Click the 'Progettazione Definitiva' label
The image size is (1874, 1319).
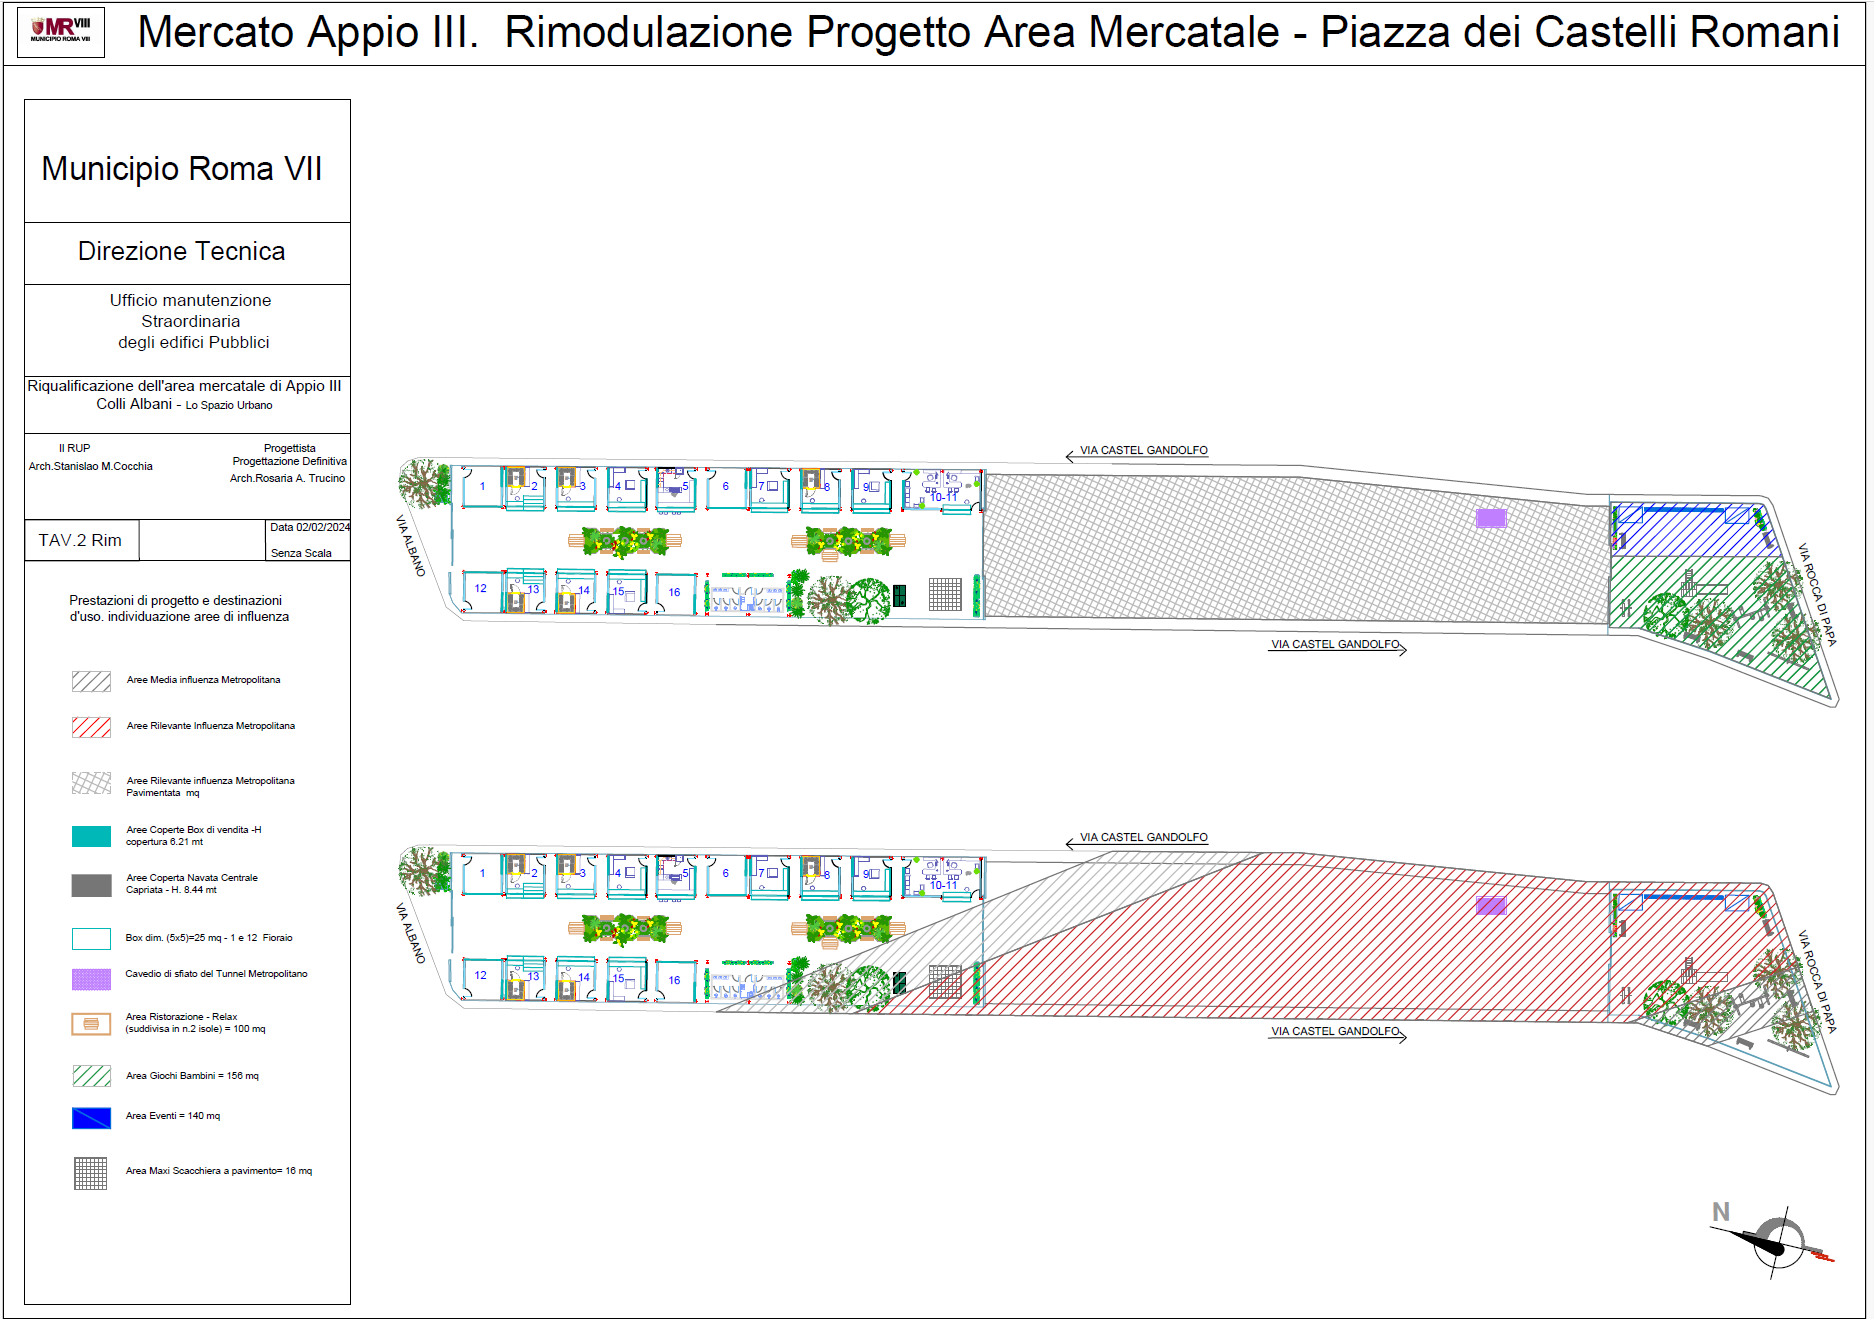(x=290, y=461)
